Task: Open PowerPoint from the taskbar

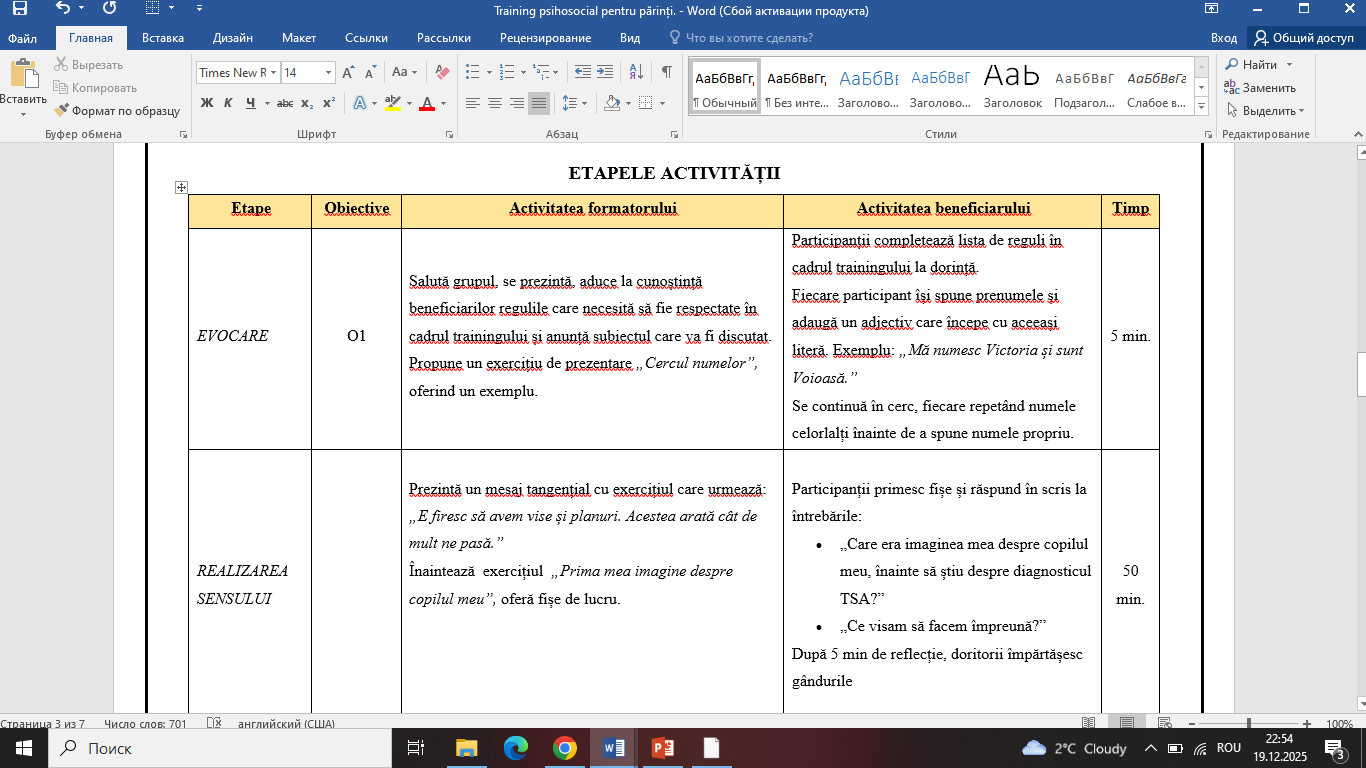Action: click(x=663, y=748)
